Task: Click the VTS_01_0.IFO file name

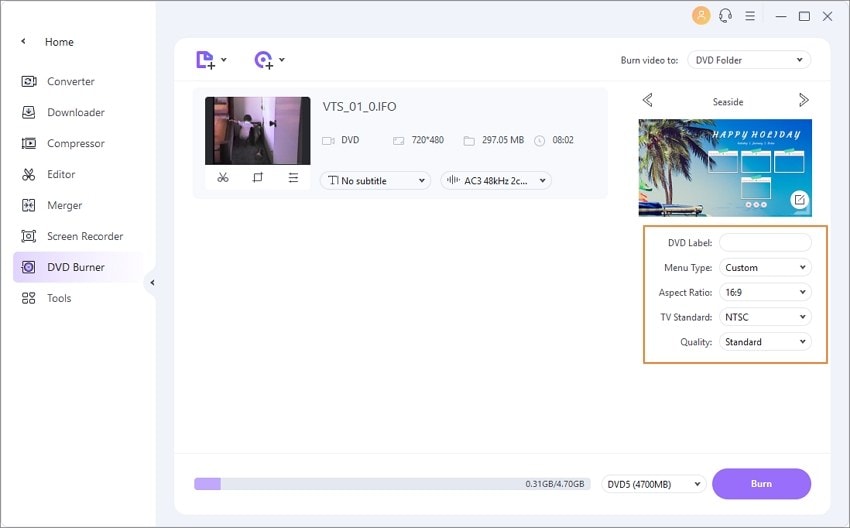Action: 359,106
